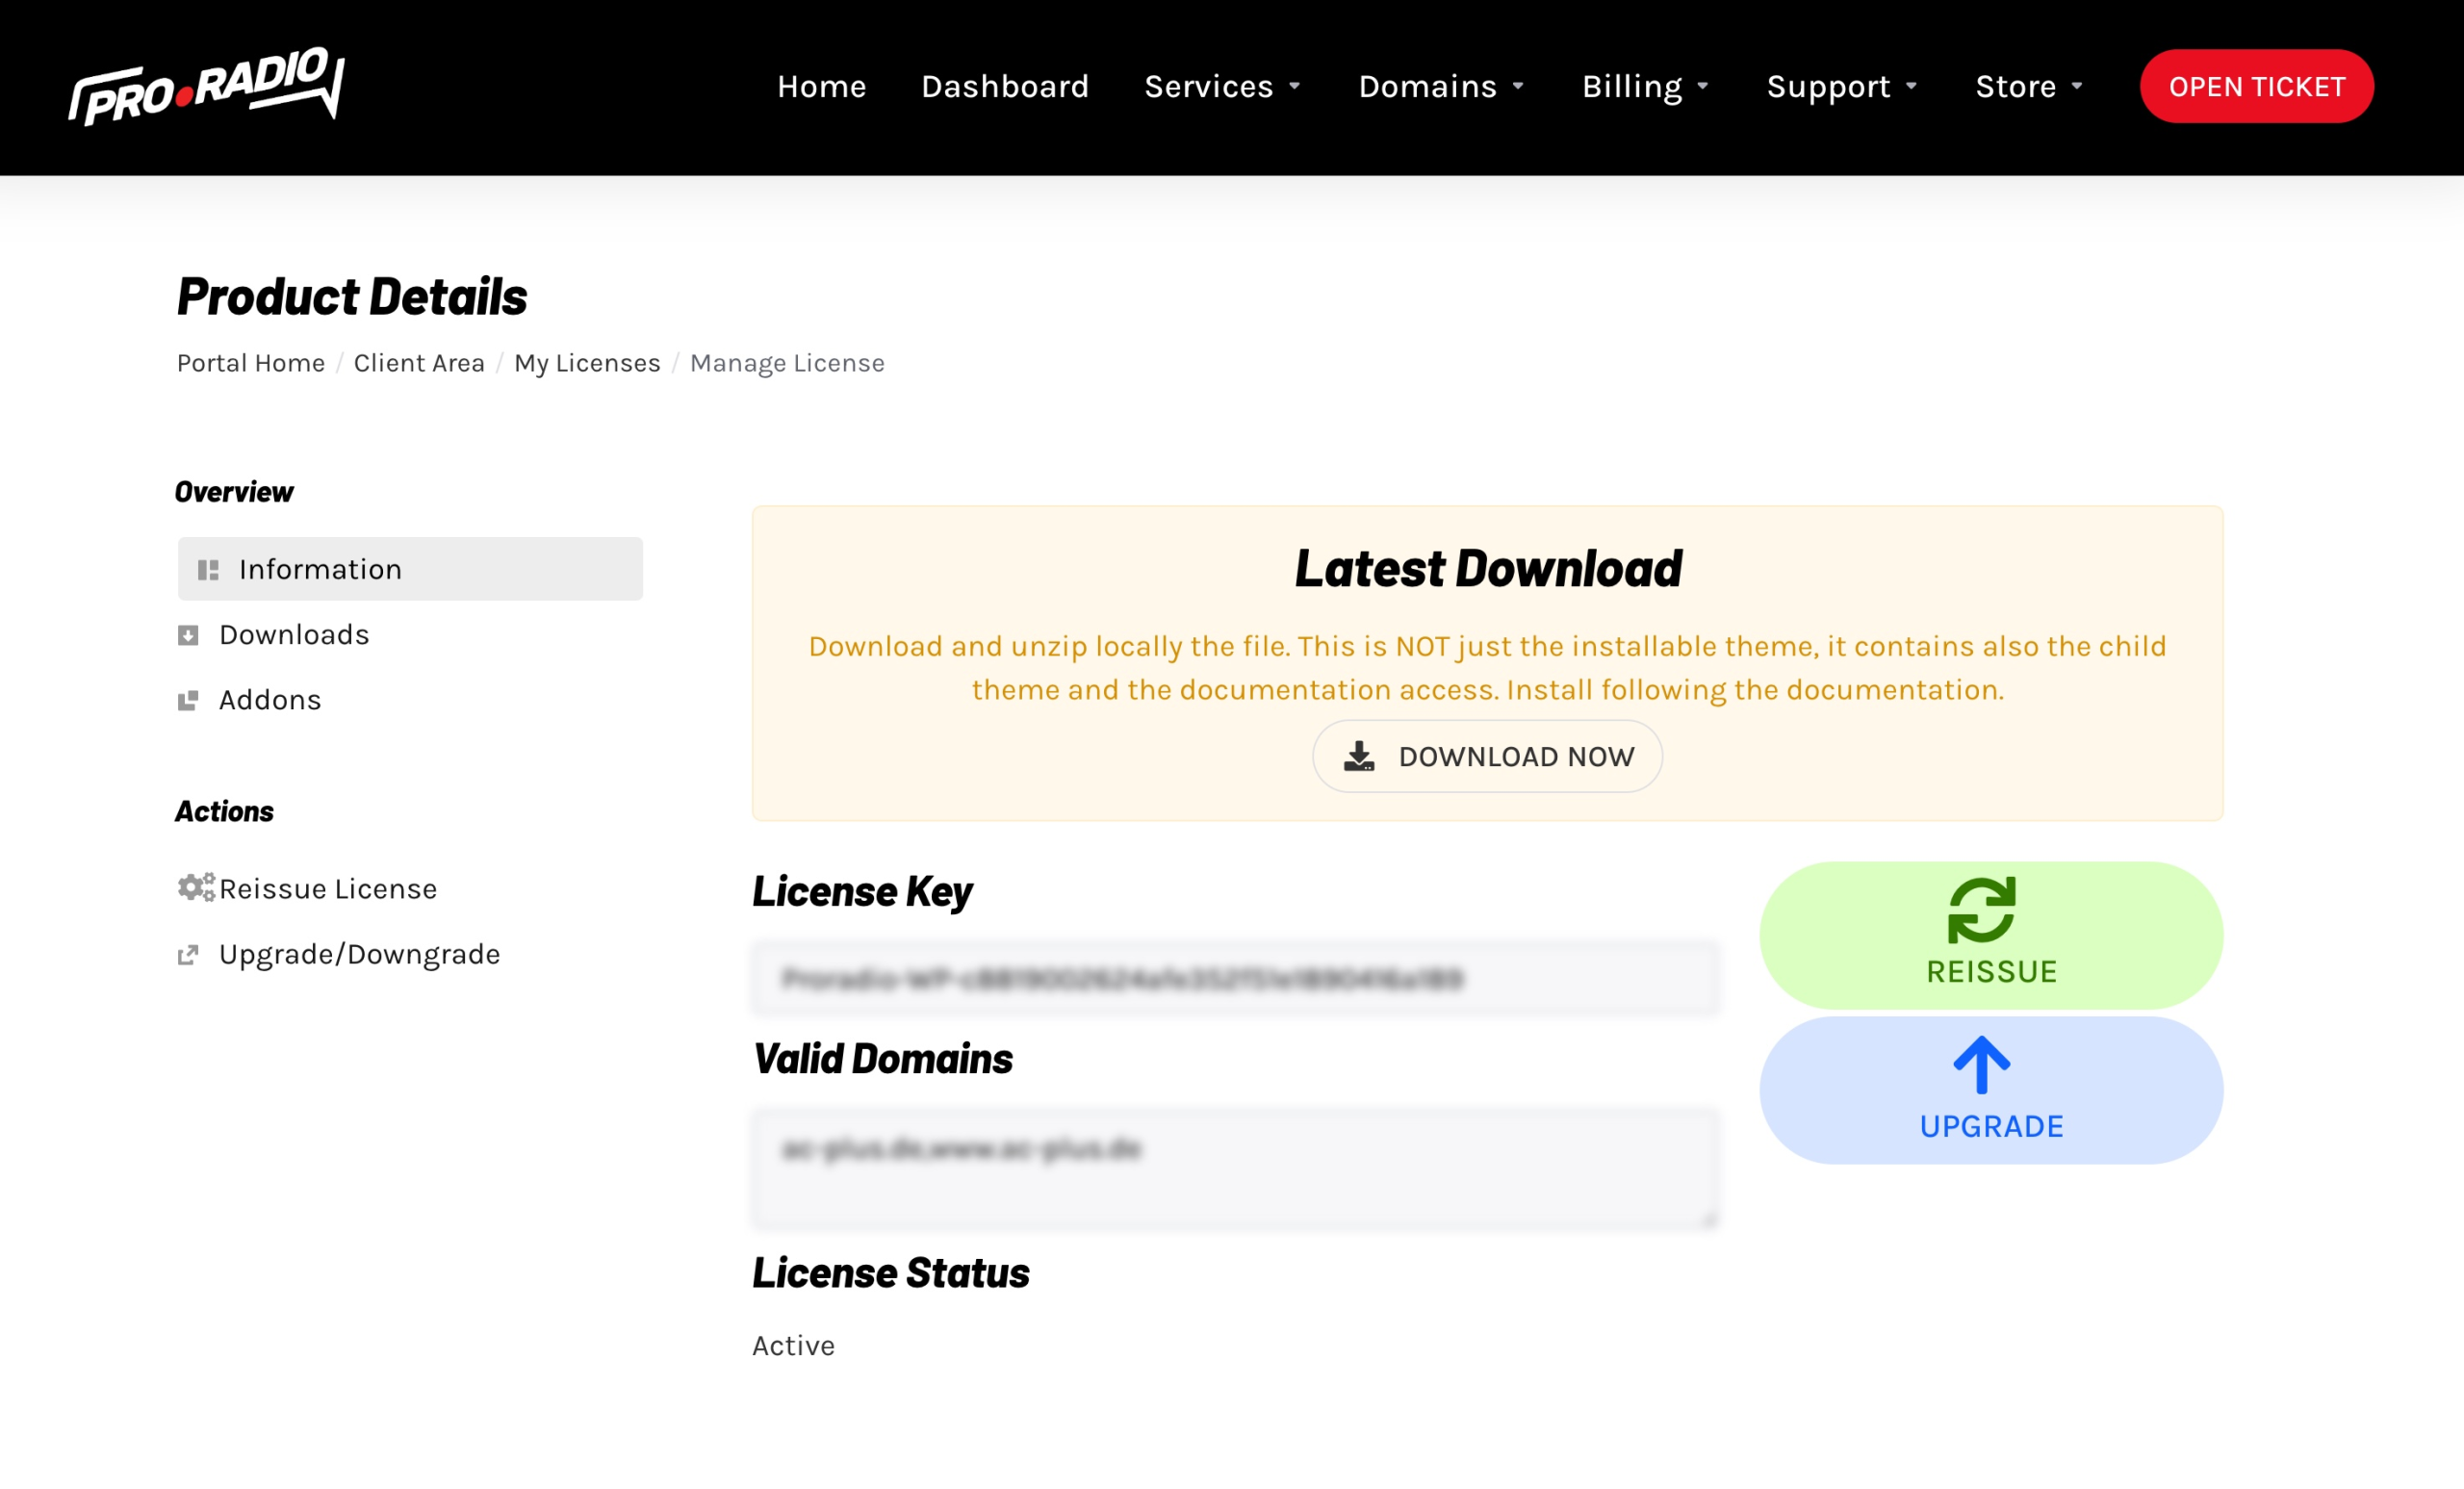This screenshot has height=1489, width=2464.
Task: Click the download icon in Download Now
Action: point(1359,756)
